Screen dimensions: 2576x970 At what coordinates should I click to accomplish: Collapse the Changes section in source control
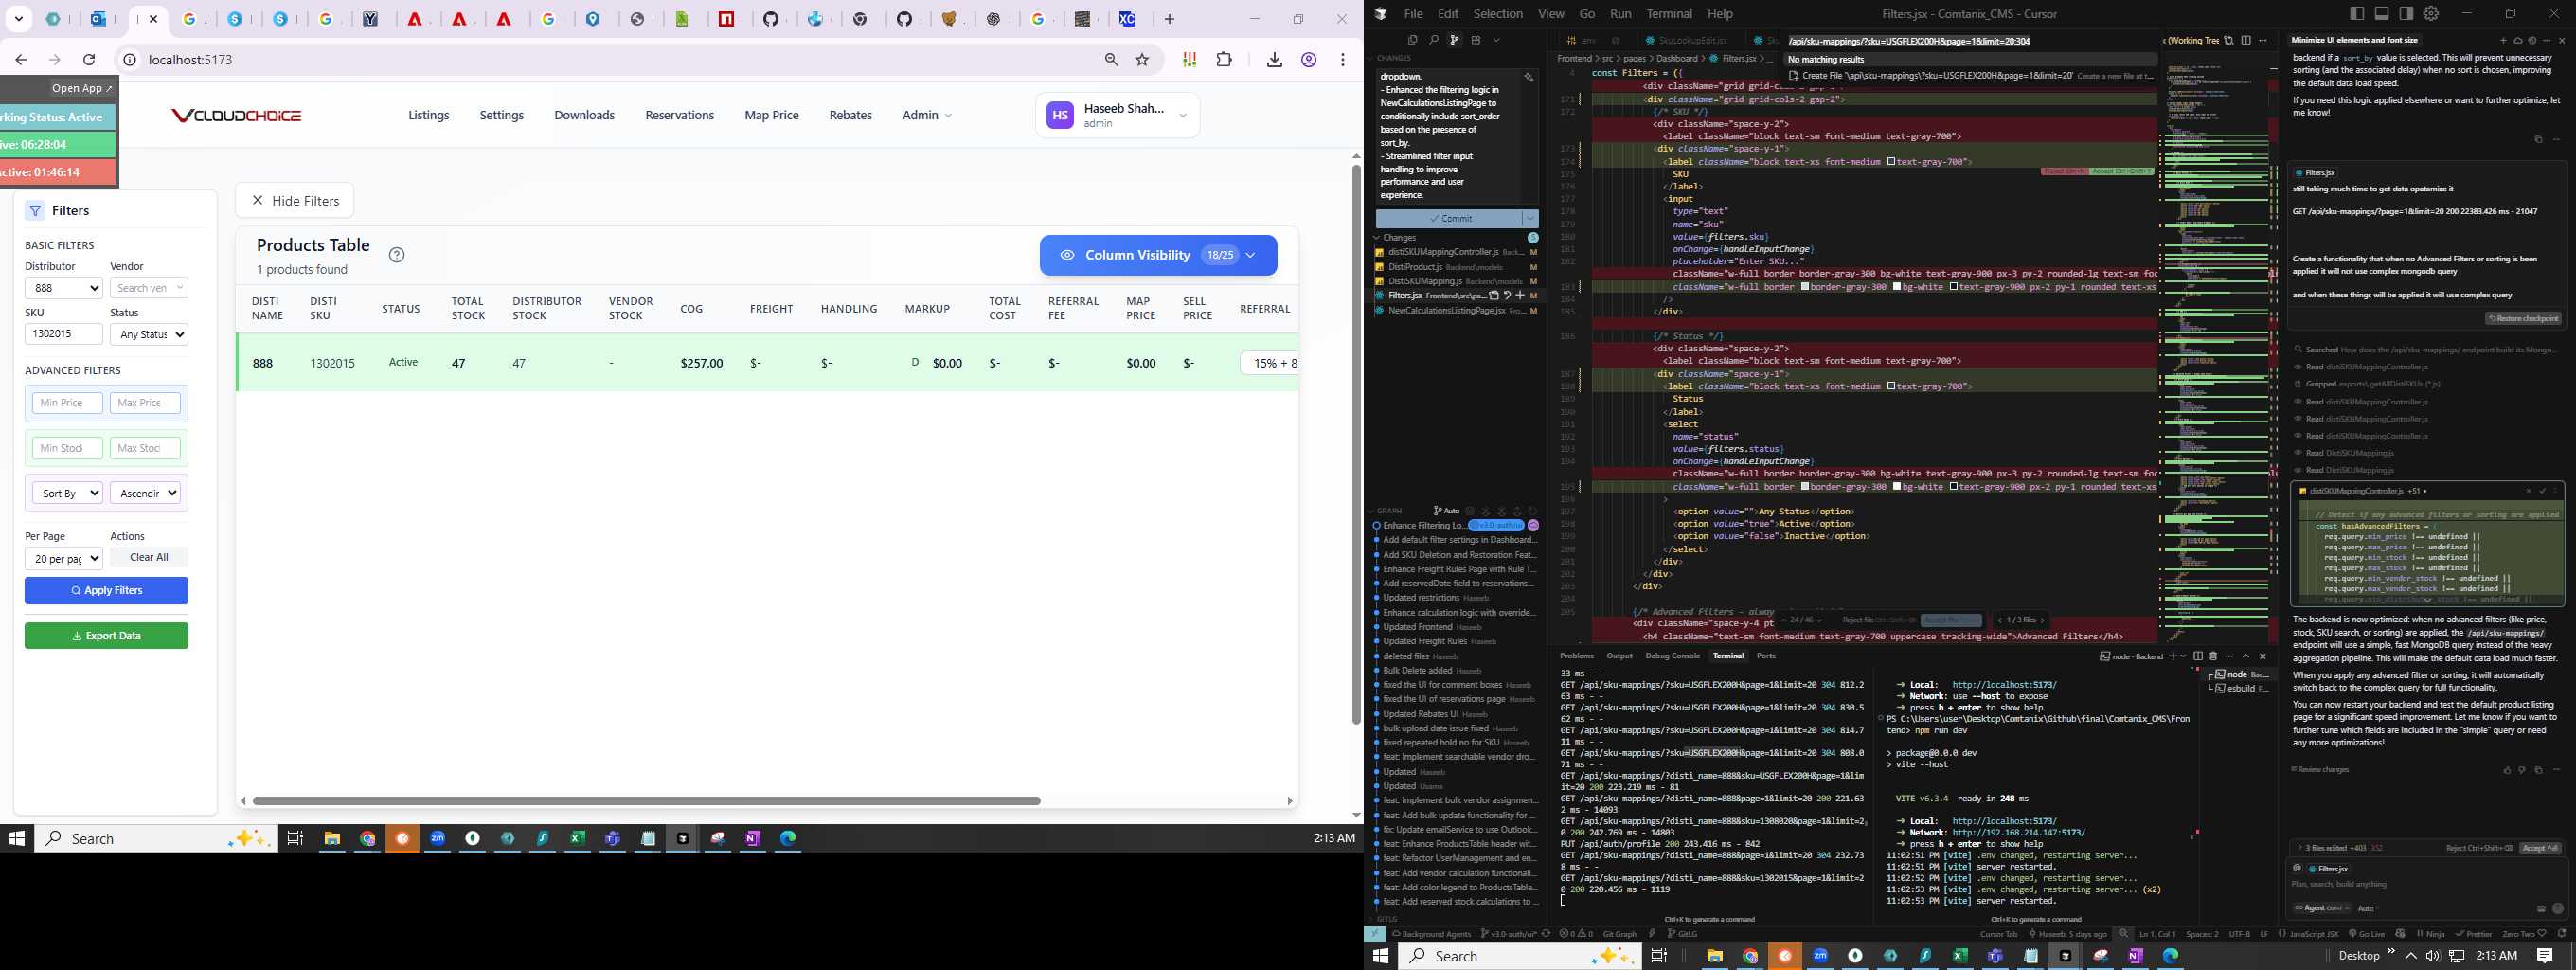(x=1377, y=238)
